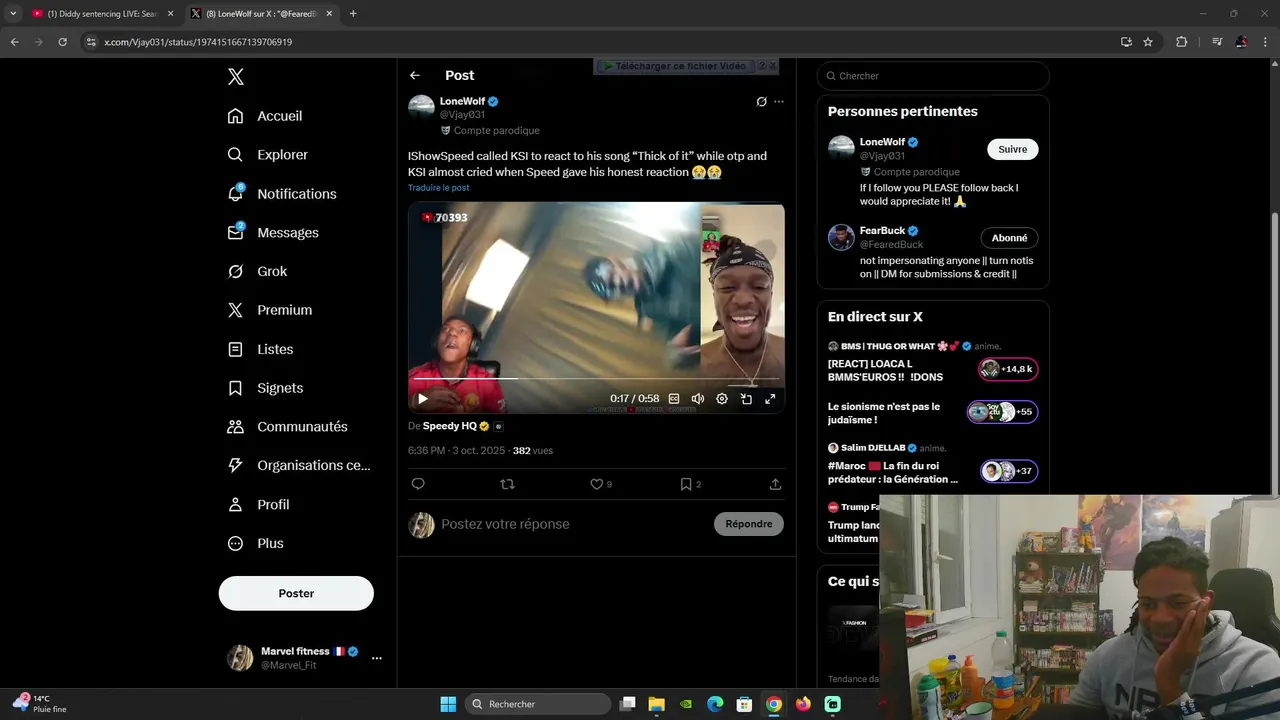The height and width of the screenshot is (720, 1280).
Task: Go back with the Post arrow
Action: coord(415,76)
